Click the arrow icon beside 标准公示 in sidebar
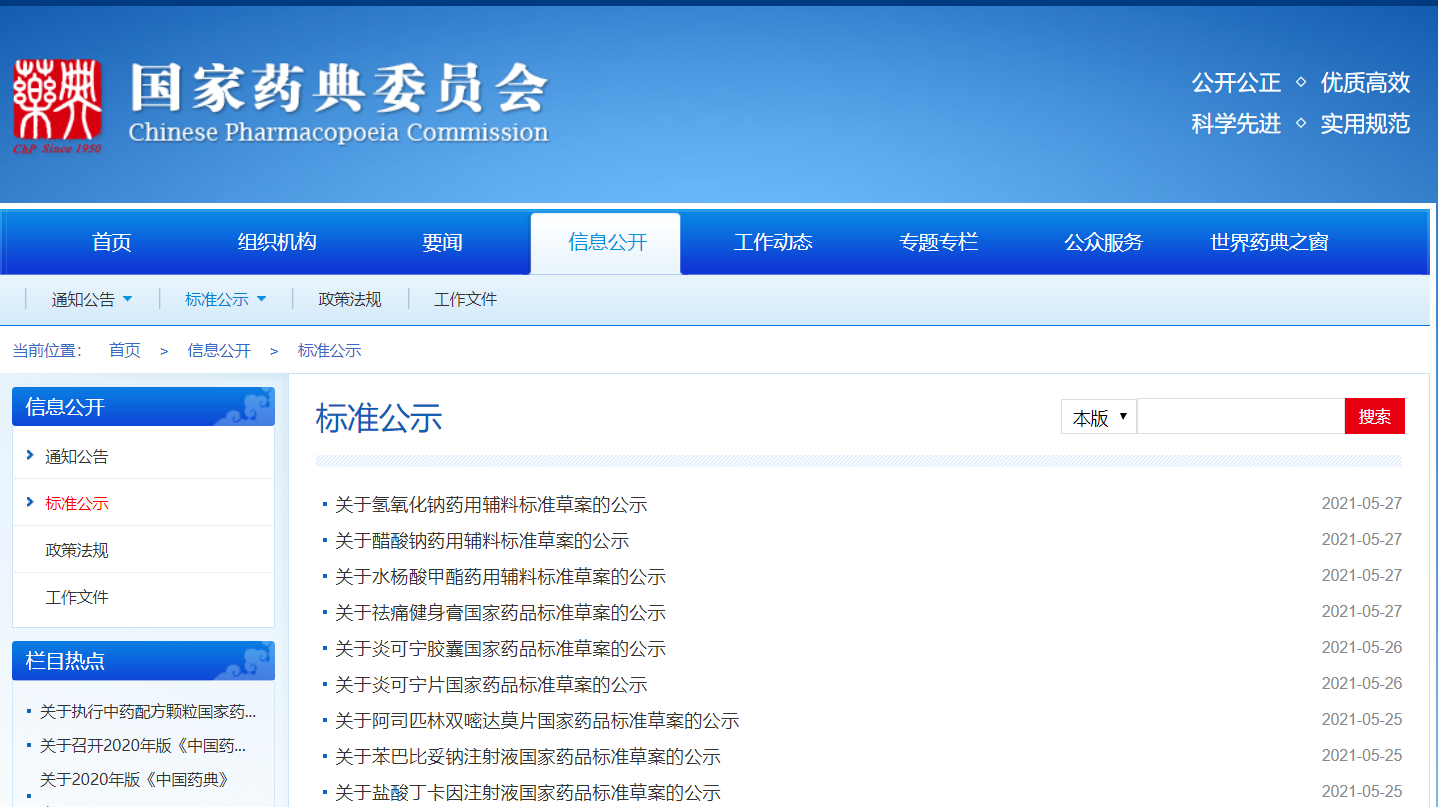1438x807 pixels. coord(30,502)
